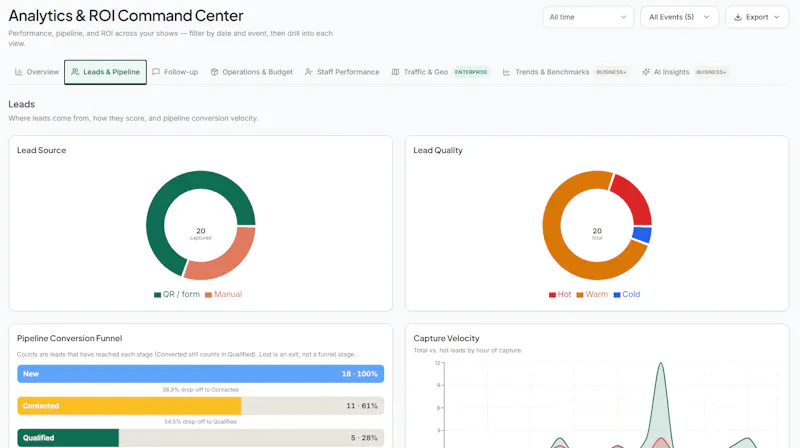Click the Staff Performance person icon
The width and height of the screenshot is (800, 448).
click(x=309, y=72)
